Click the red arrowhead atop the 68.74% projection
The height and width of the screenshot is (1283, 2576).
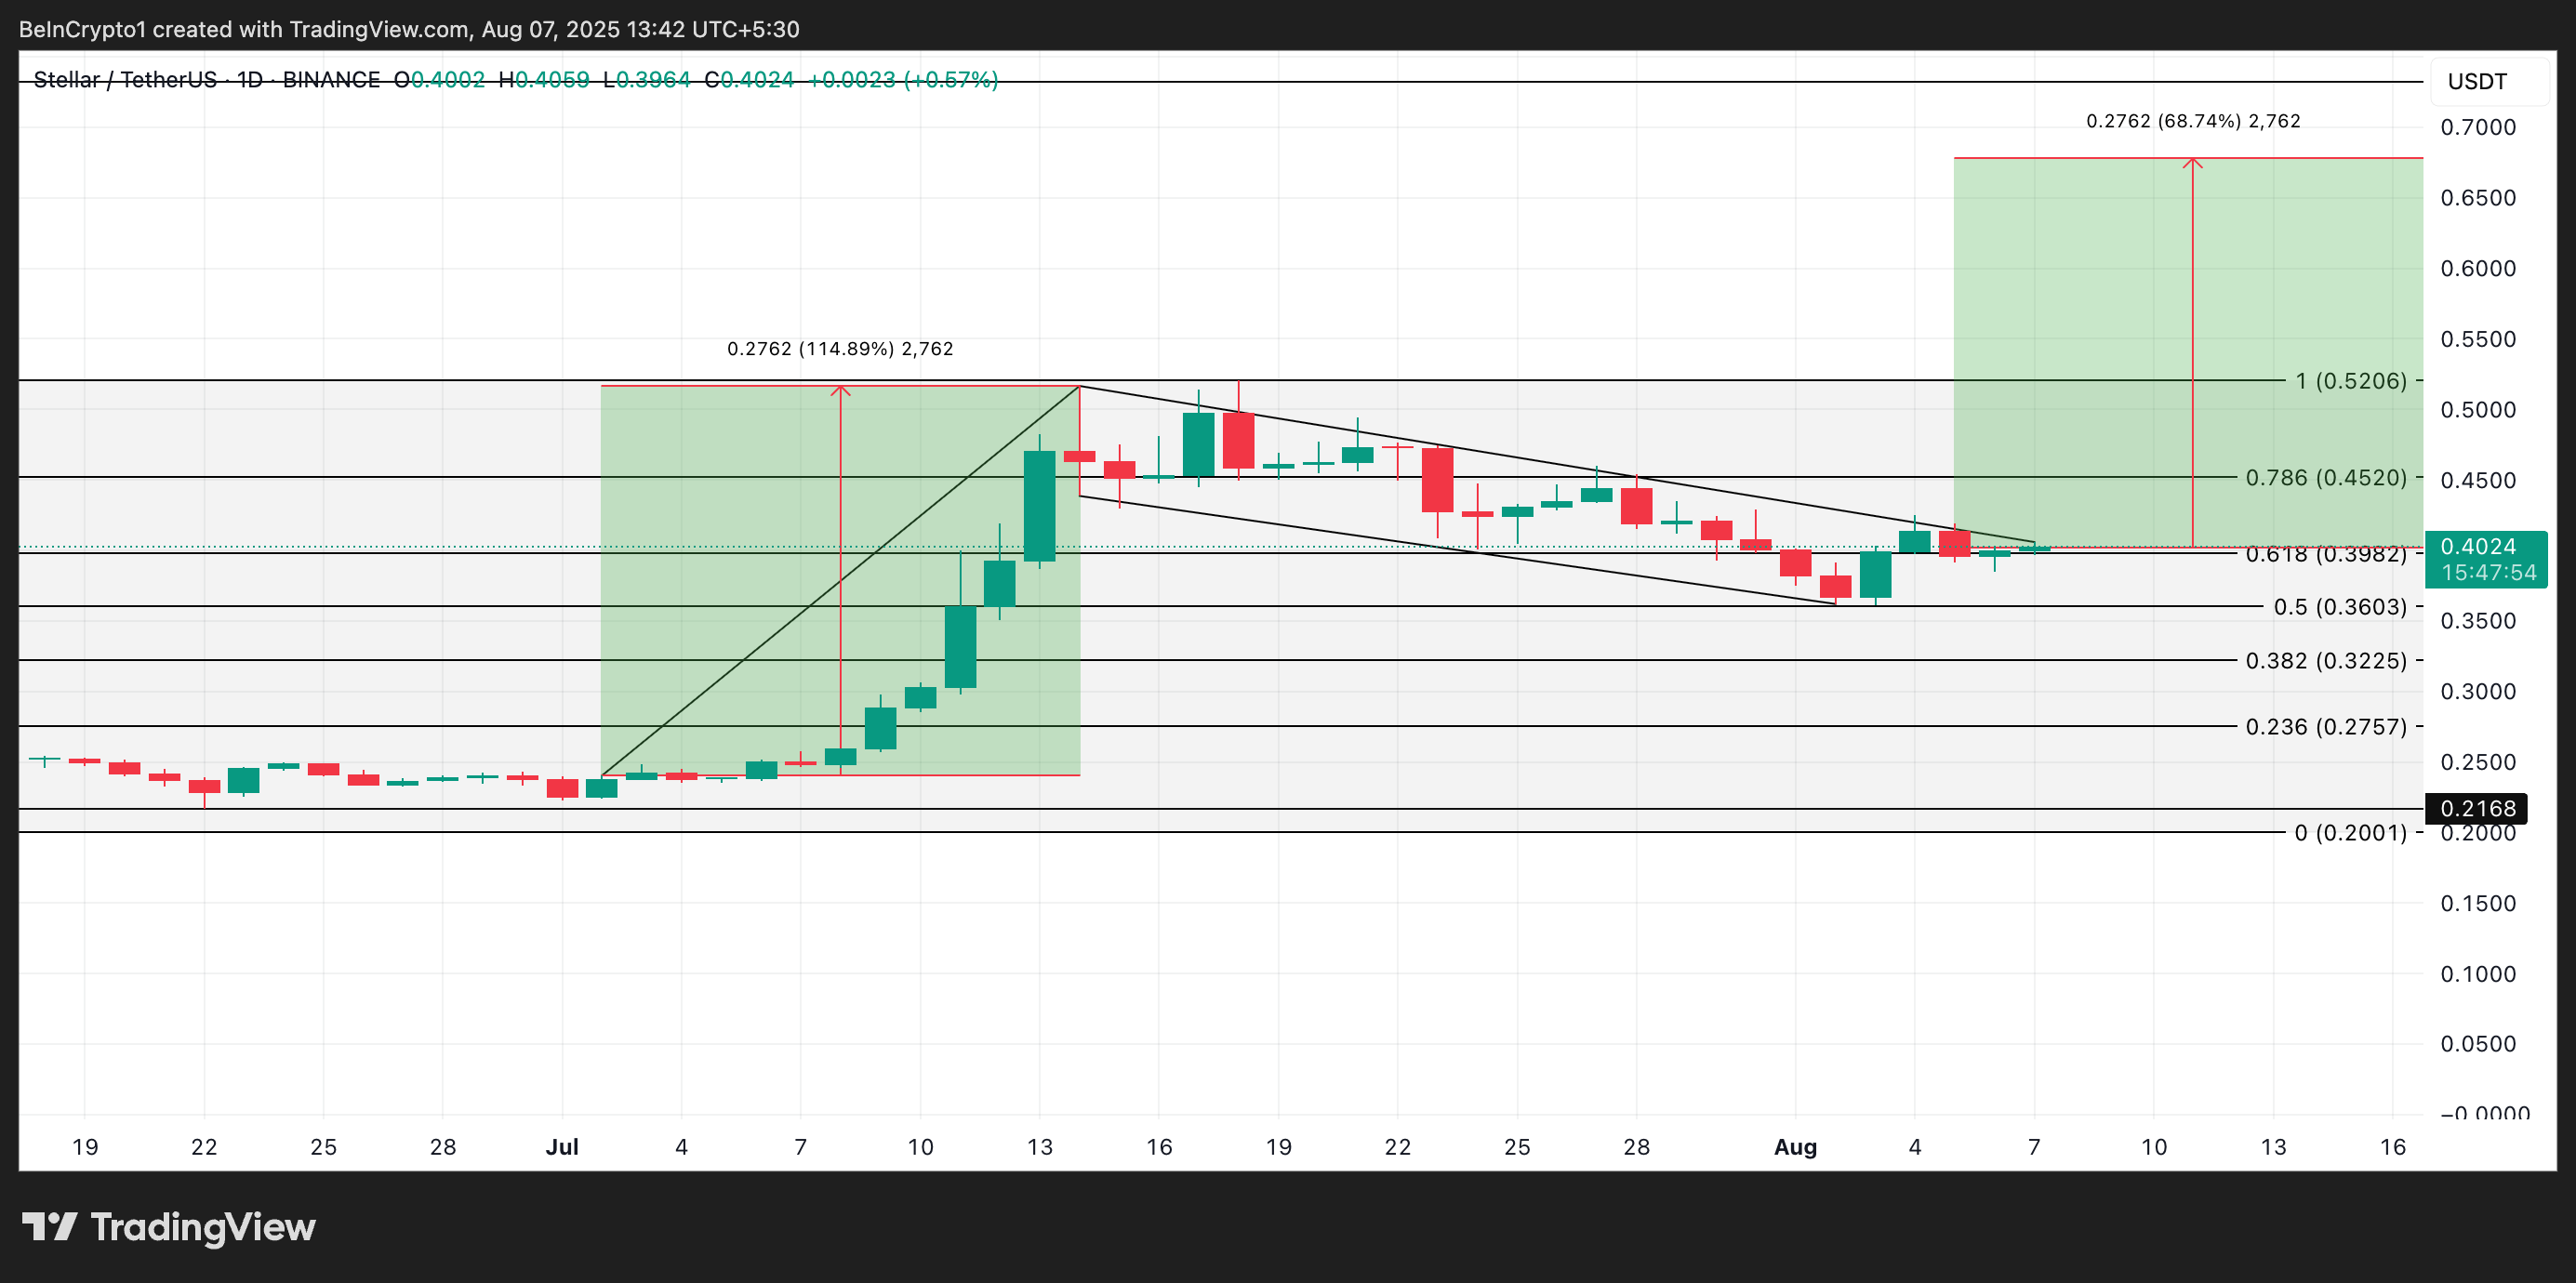[x=2192, y=161]
